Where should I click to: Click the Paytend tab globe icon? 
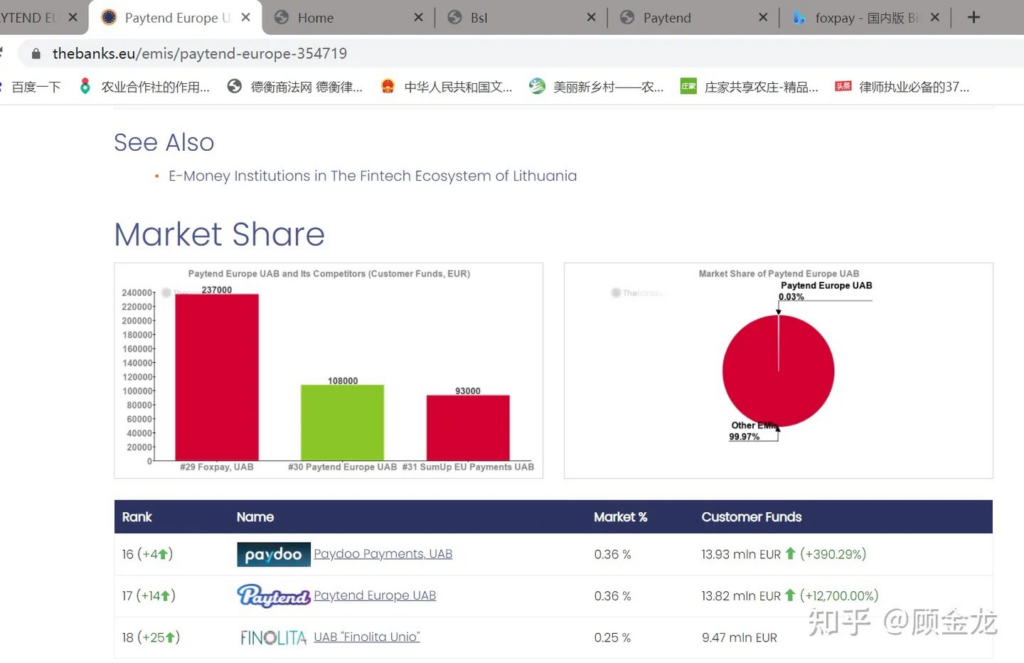coord(627,18)
